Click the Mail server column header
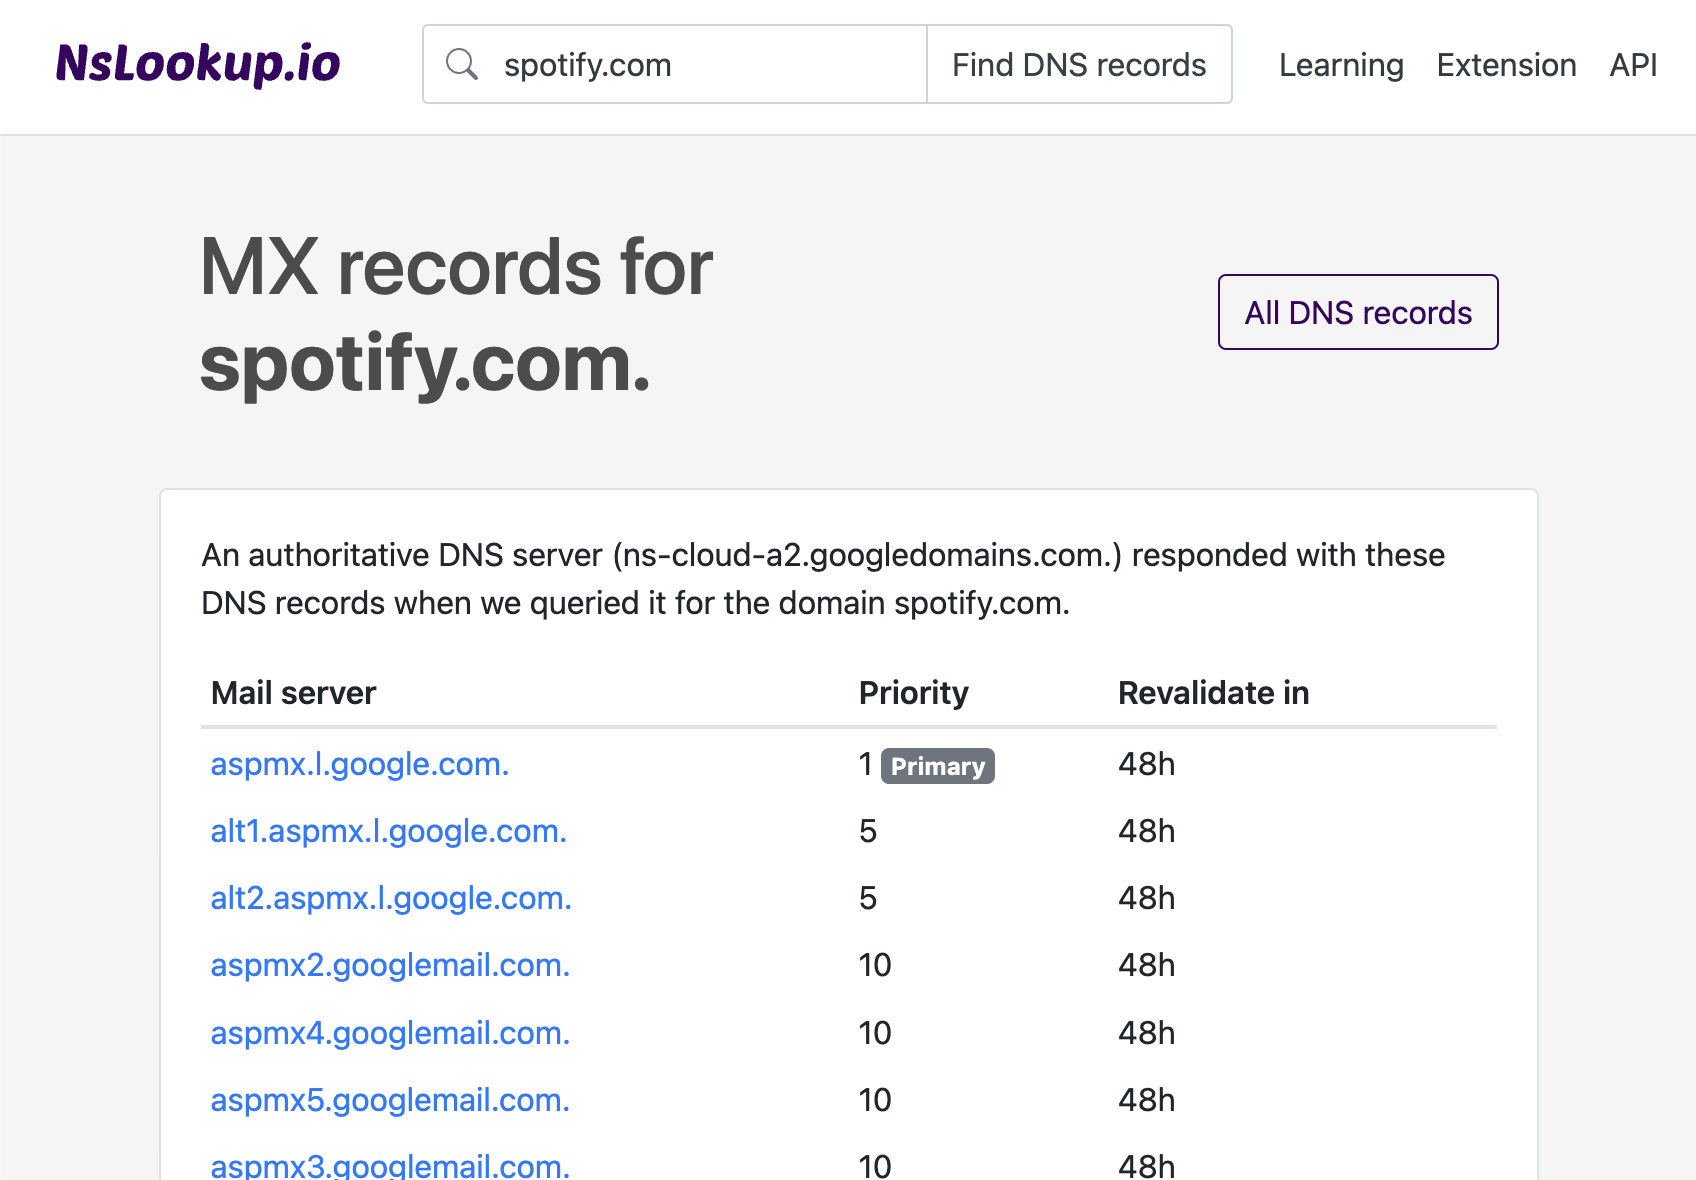The image size is (1696, 1180). (x=293, y=692)
